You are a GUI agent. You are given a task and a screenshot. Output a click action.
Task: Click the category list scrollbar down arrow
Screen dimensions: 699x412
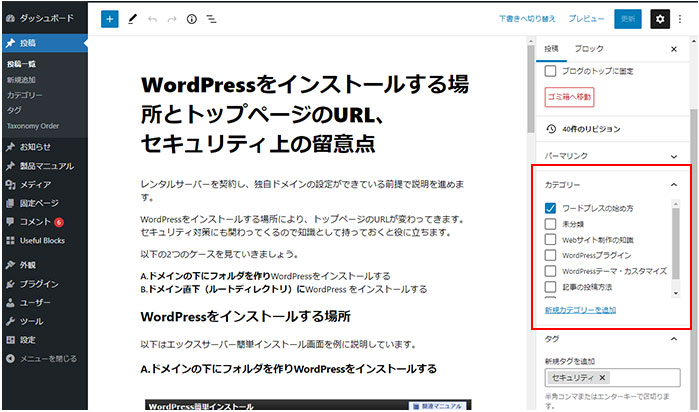[x=676, y=293]
